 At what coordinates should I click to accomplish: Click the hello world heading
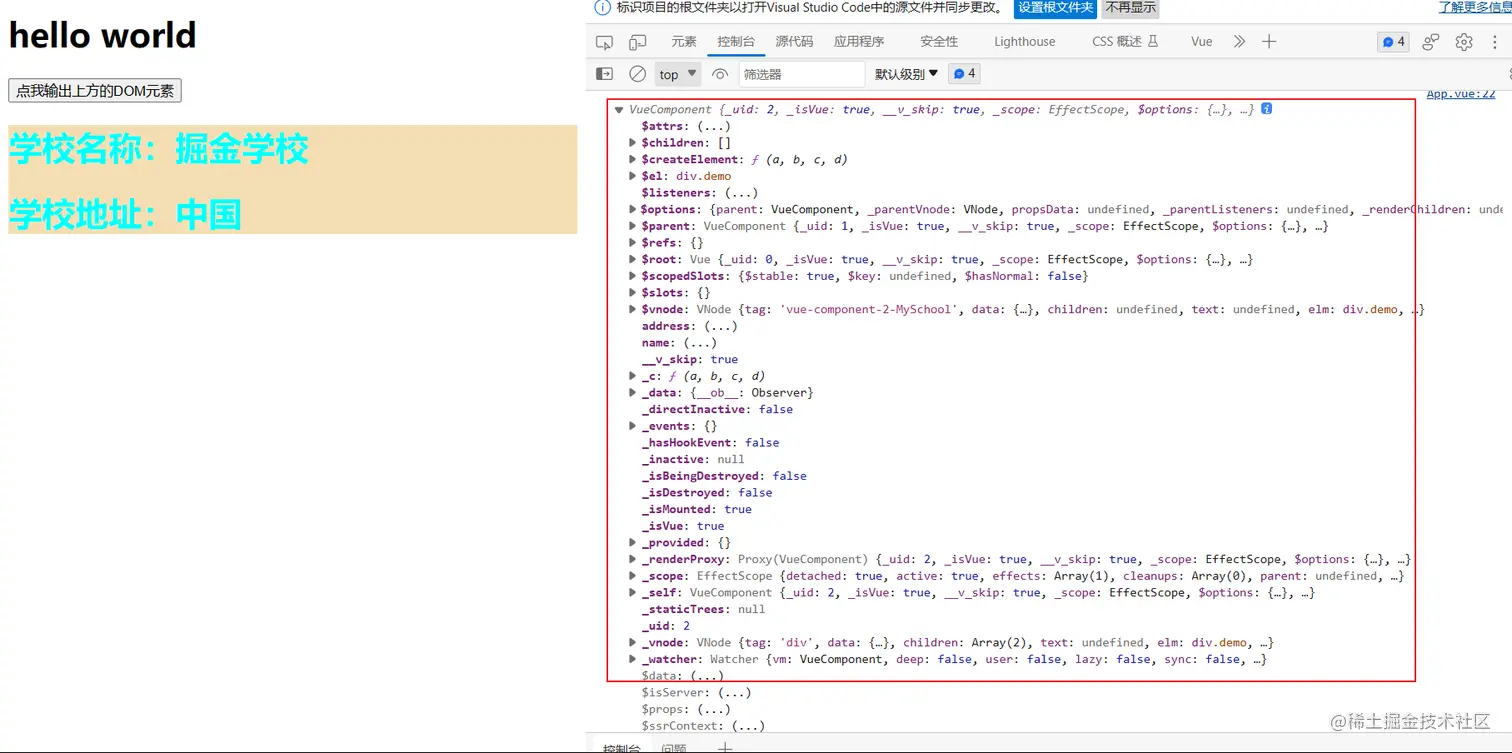102,35
